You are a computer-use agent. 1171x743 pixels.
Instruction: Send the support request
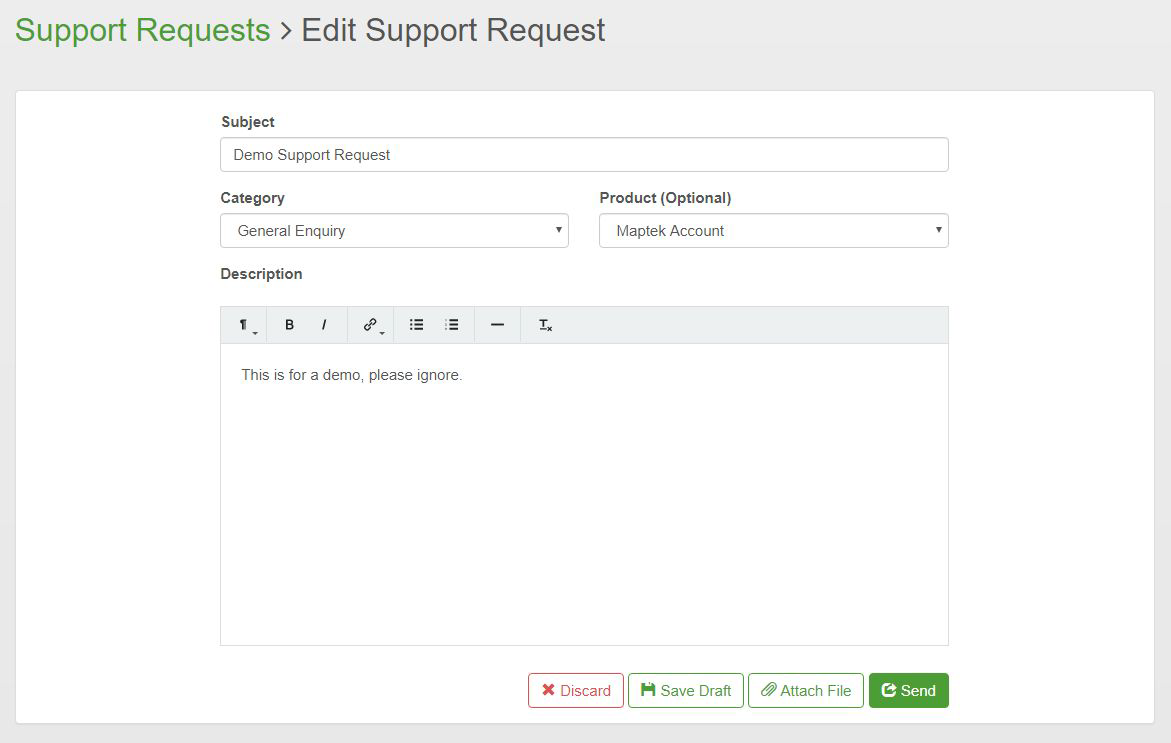coord(909,691)
